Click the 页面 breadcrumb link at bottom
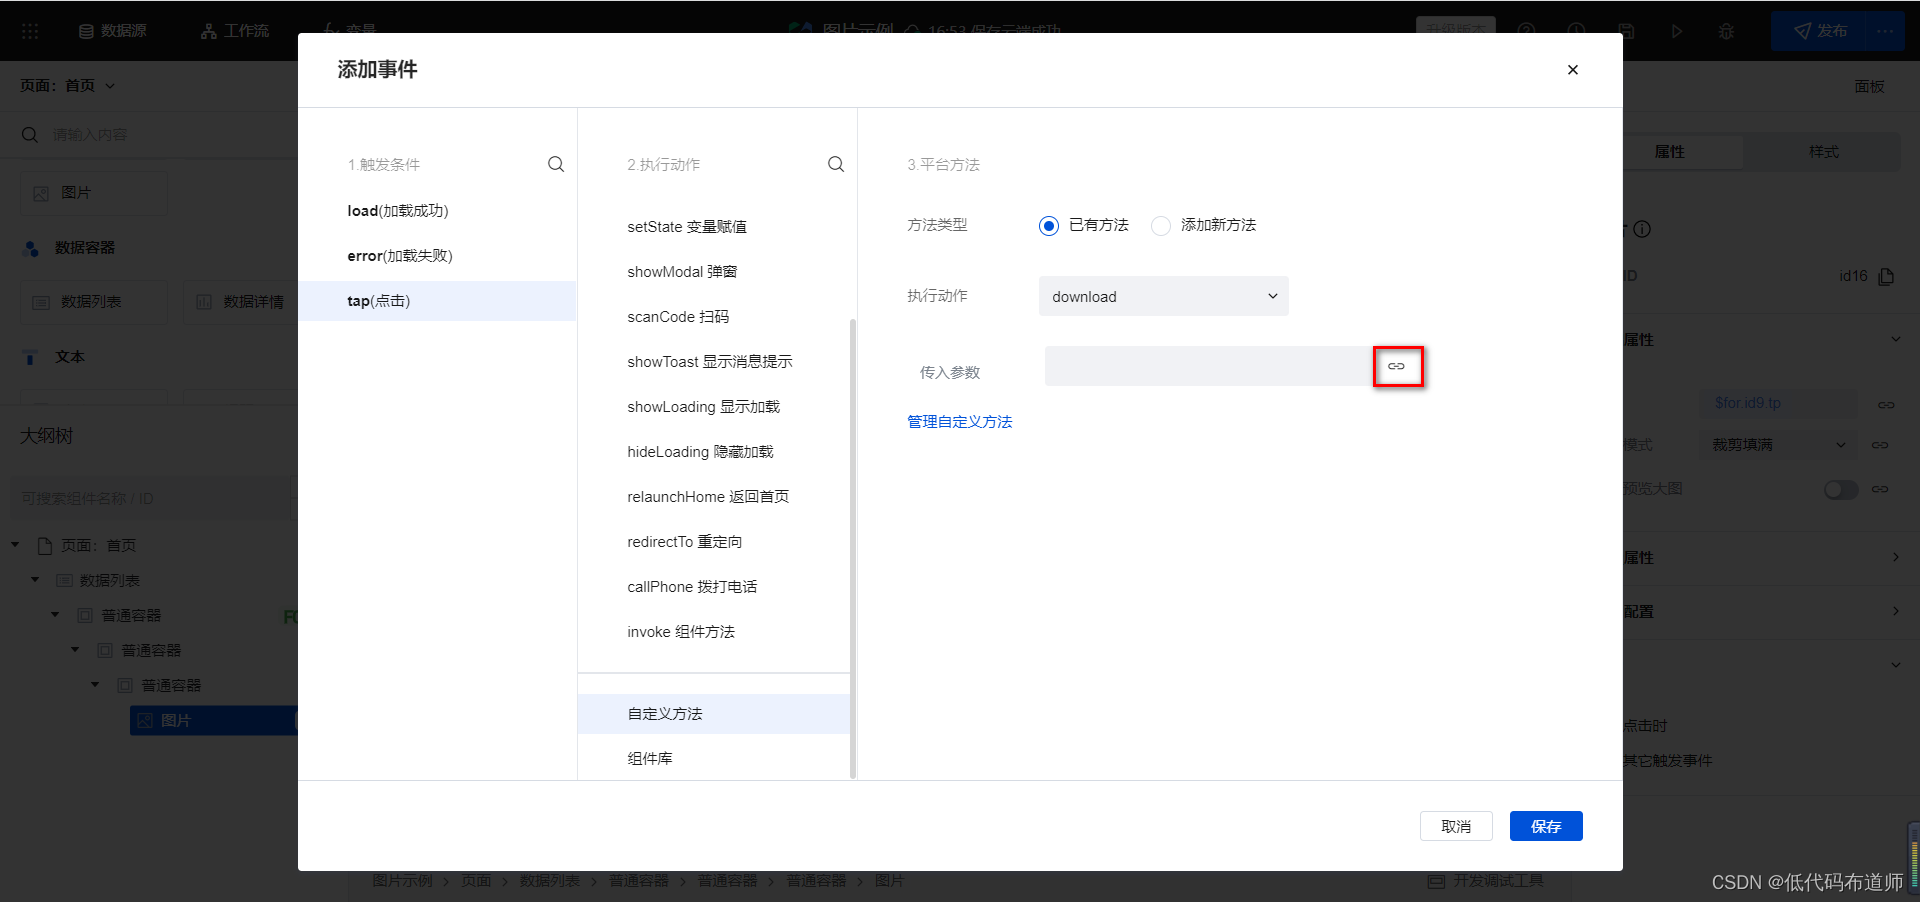Image resolution: width=1920 pixels, height=902 pixels. point(476,881)
